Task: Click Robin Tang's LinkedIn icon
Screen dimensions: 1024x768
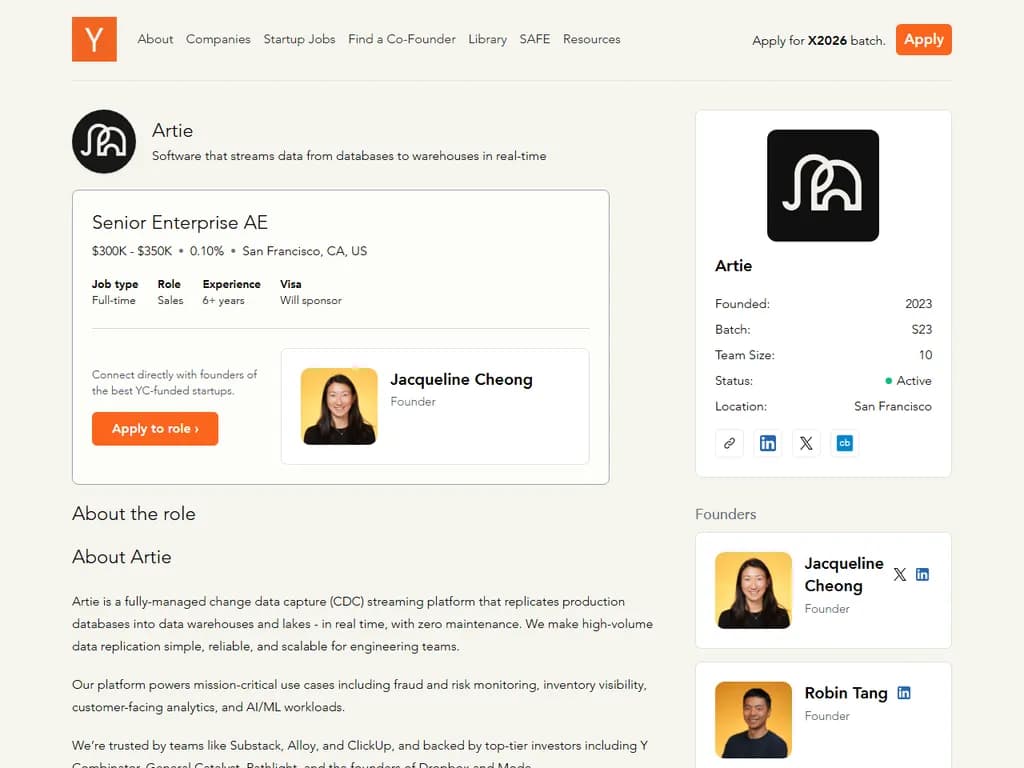Action: [x=903, y=692]
